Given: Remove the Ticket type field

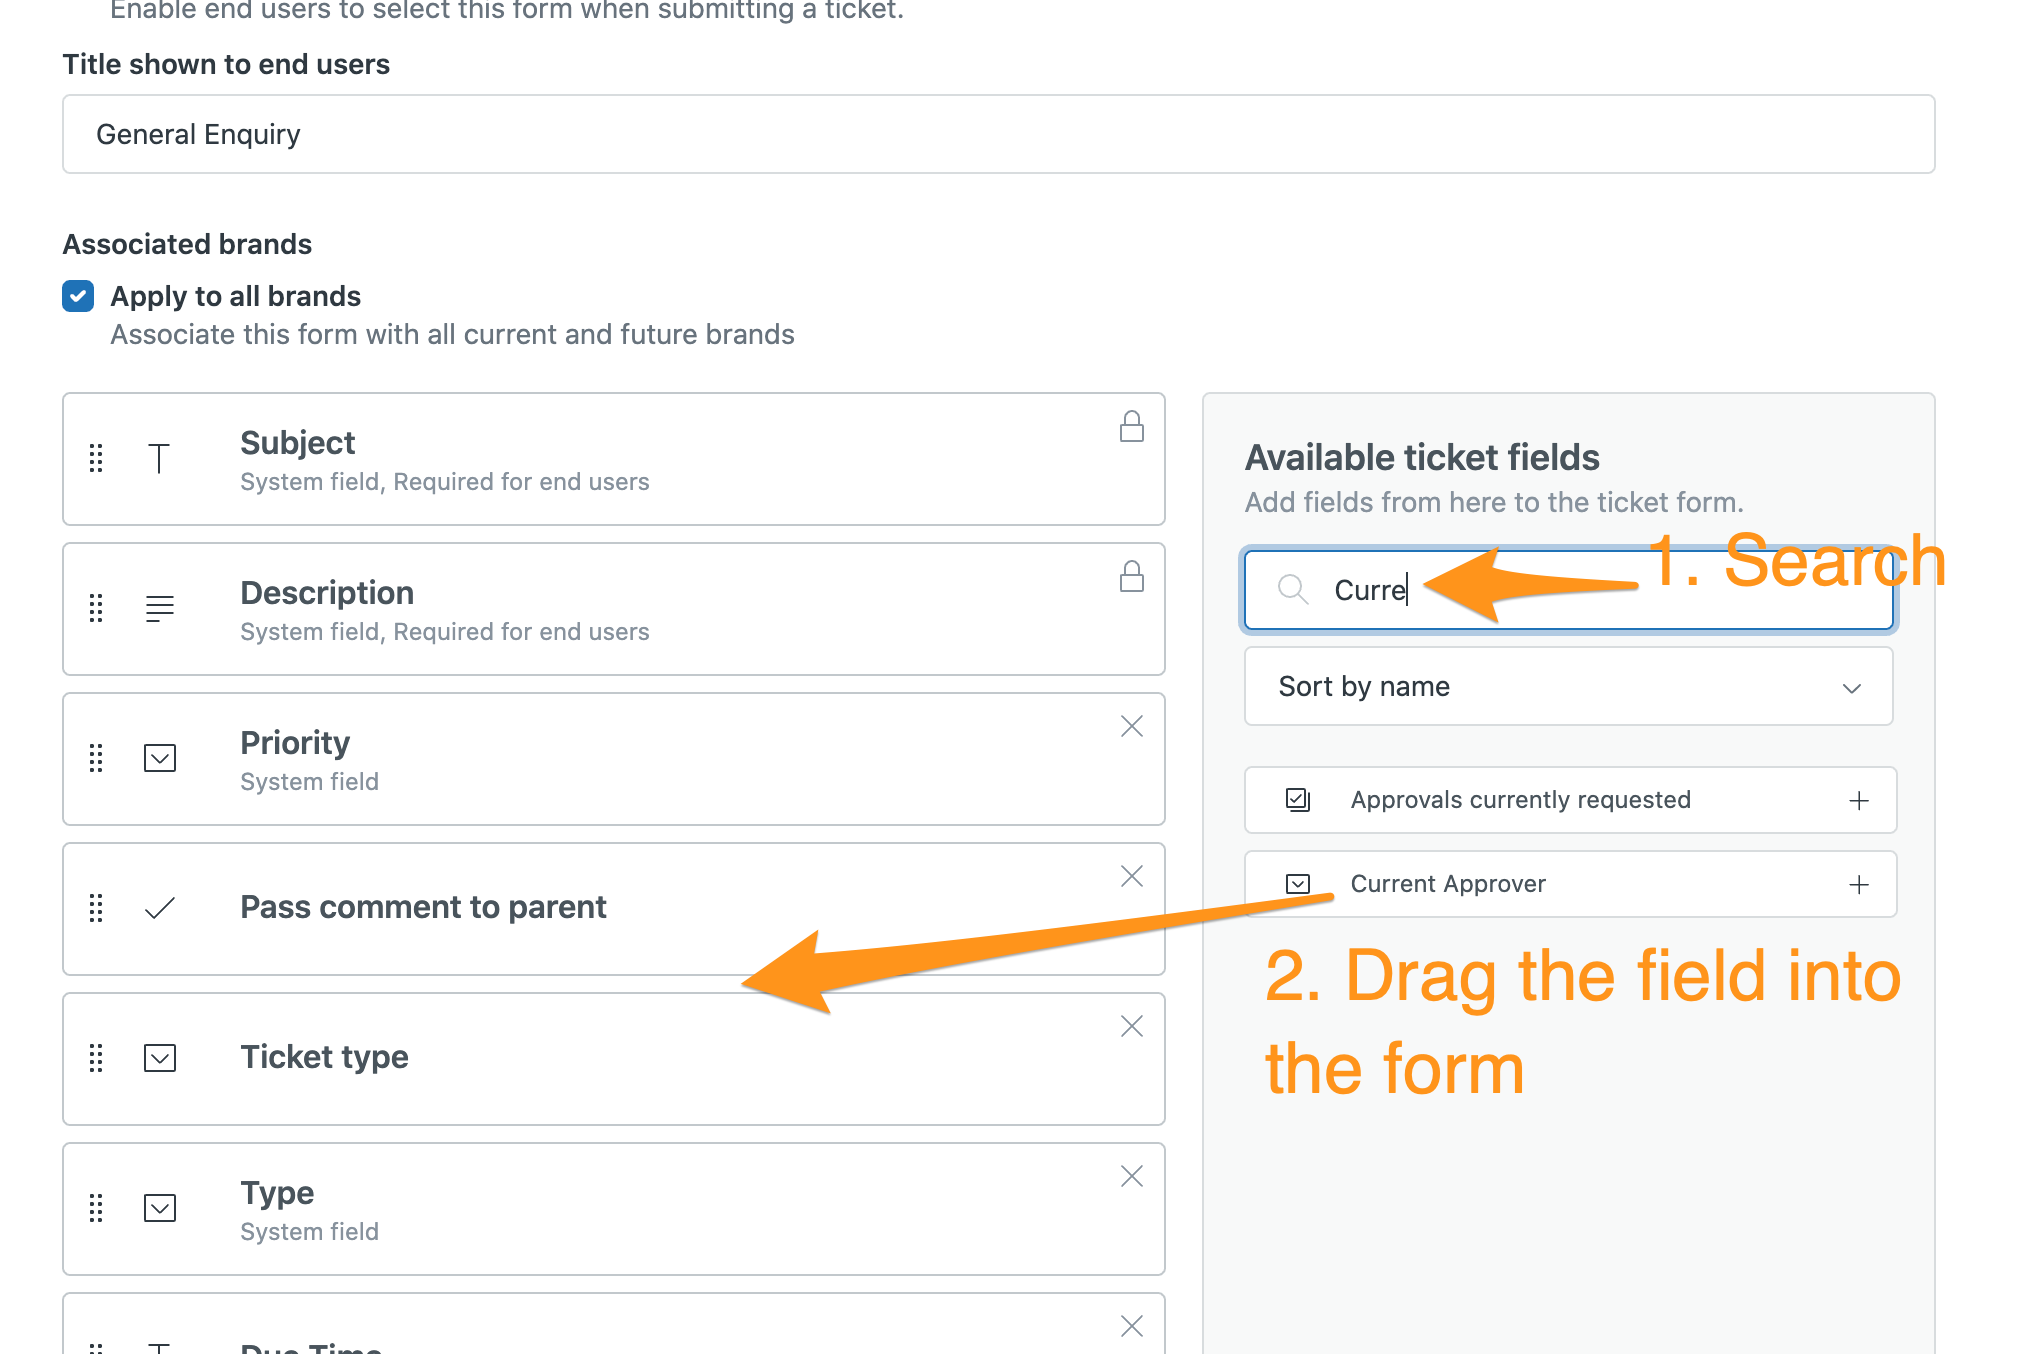Looking at the screenshot, I should point(1131,1026).
